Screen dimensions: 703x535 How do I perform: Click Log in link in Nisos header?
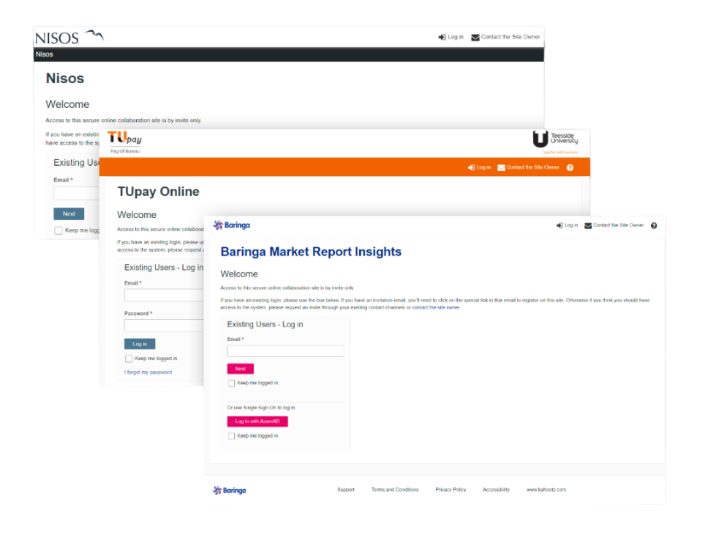click(x=451, y=37)
